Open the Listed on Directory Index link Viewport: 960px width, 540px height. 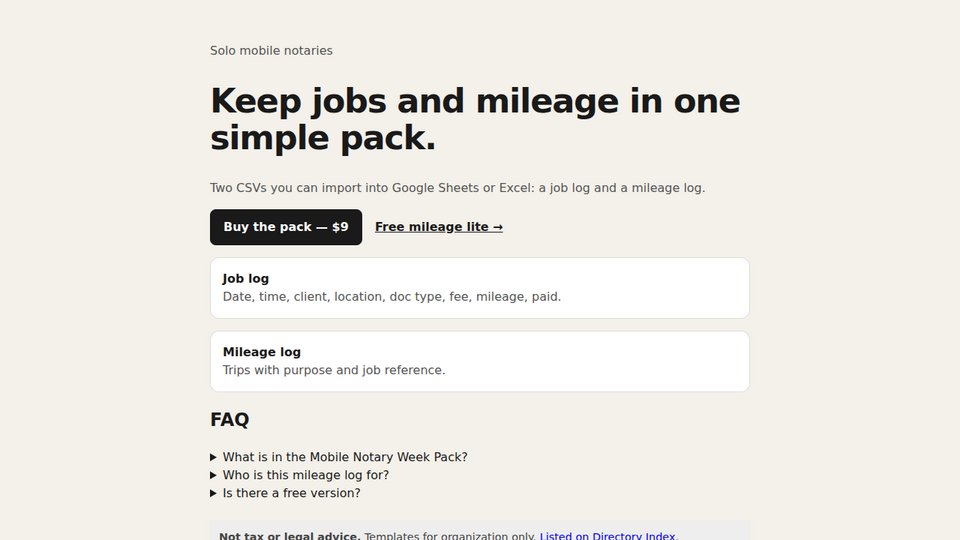[607, 536]
